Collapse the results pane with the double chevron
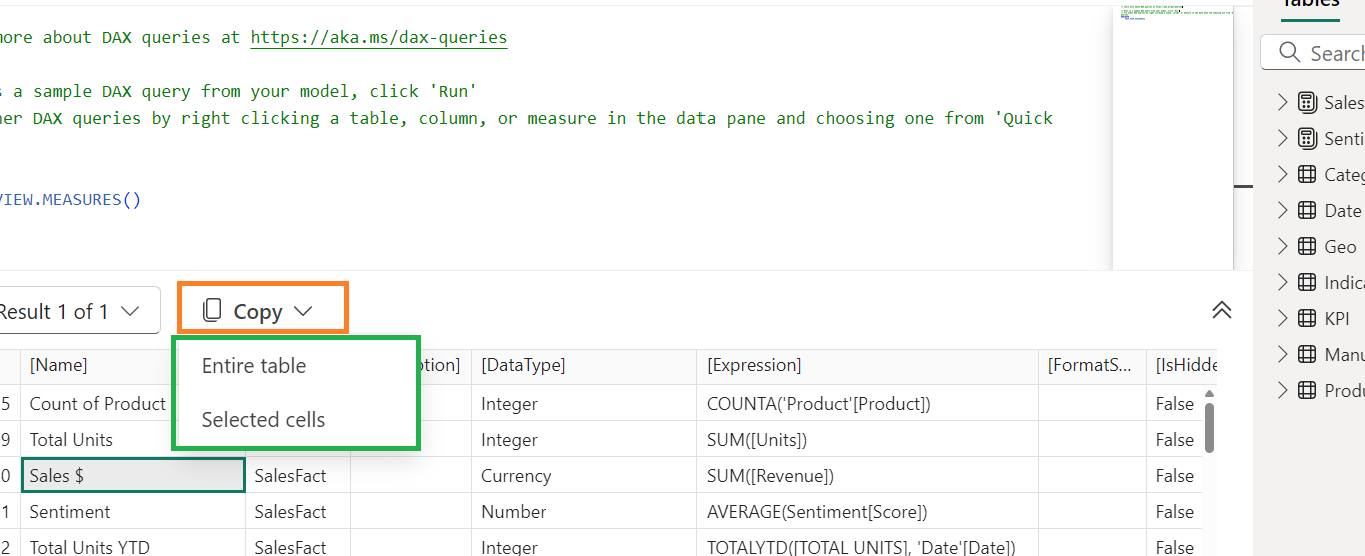1365x556 pixels. (x=1221, y=310)
